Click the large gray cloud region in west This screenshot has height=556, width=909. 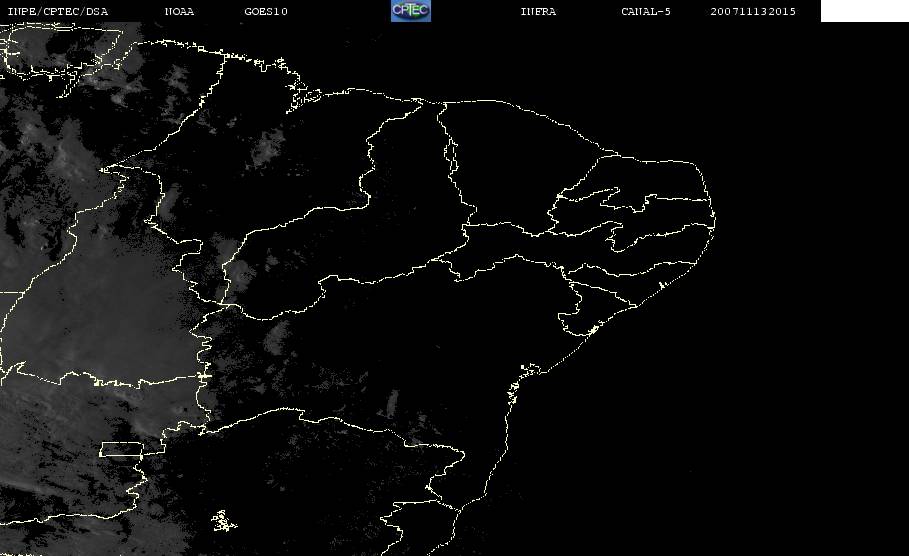tap(100, 320)
